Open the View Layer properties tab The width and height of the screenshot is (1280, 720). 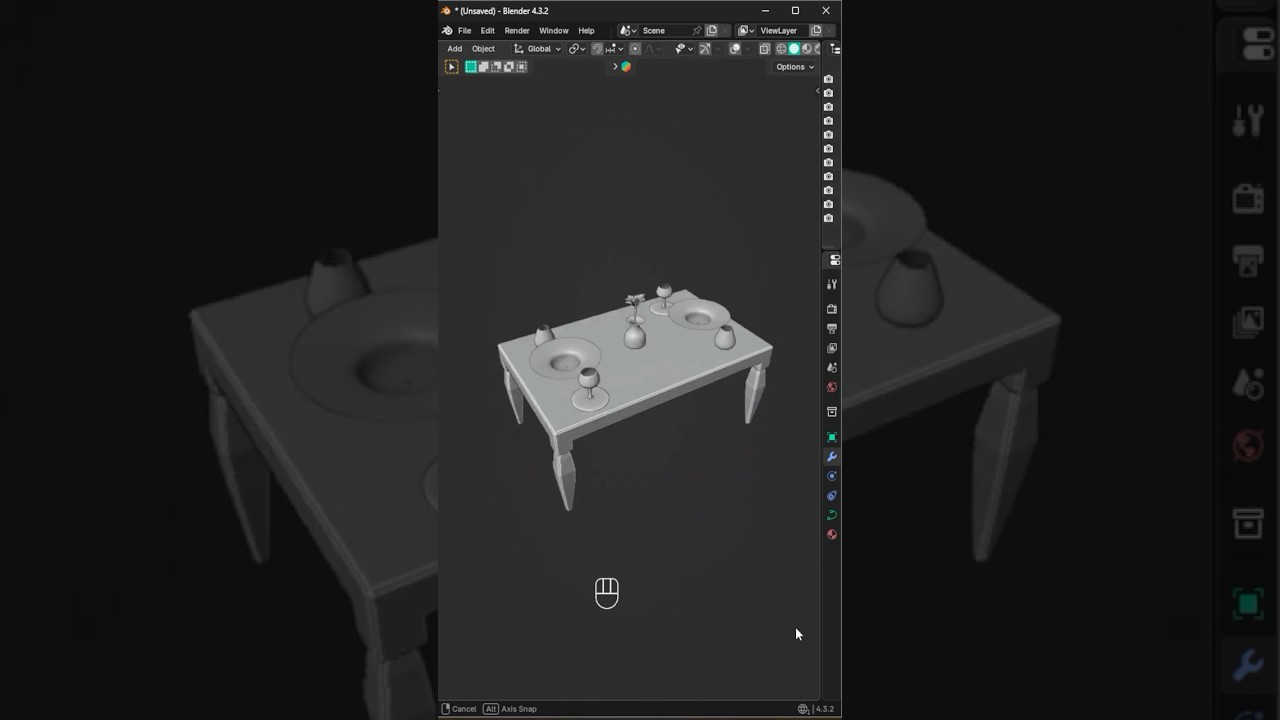coord(831,348)
